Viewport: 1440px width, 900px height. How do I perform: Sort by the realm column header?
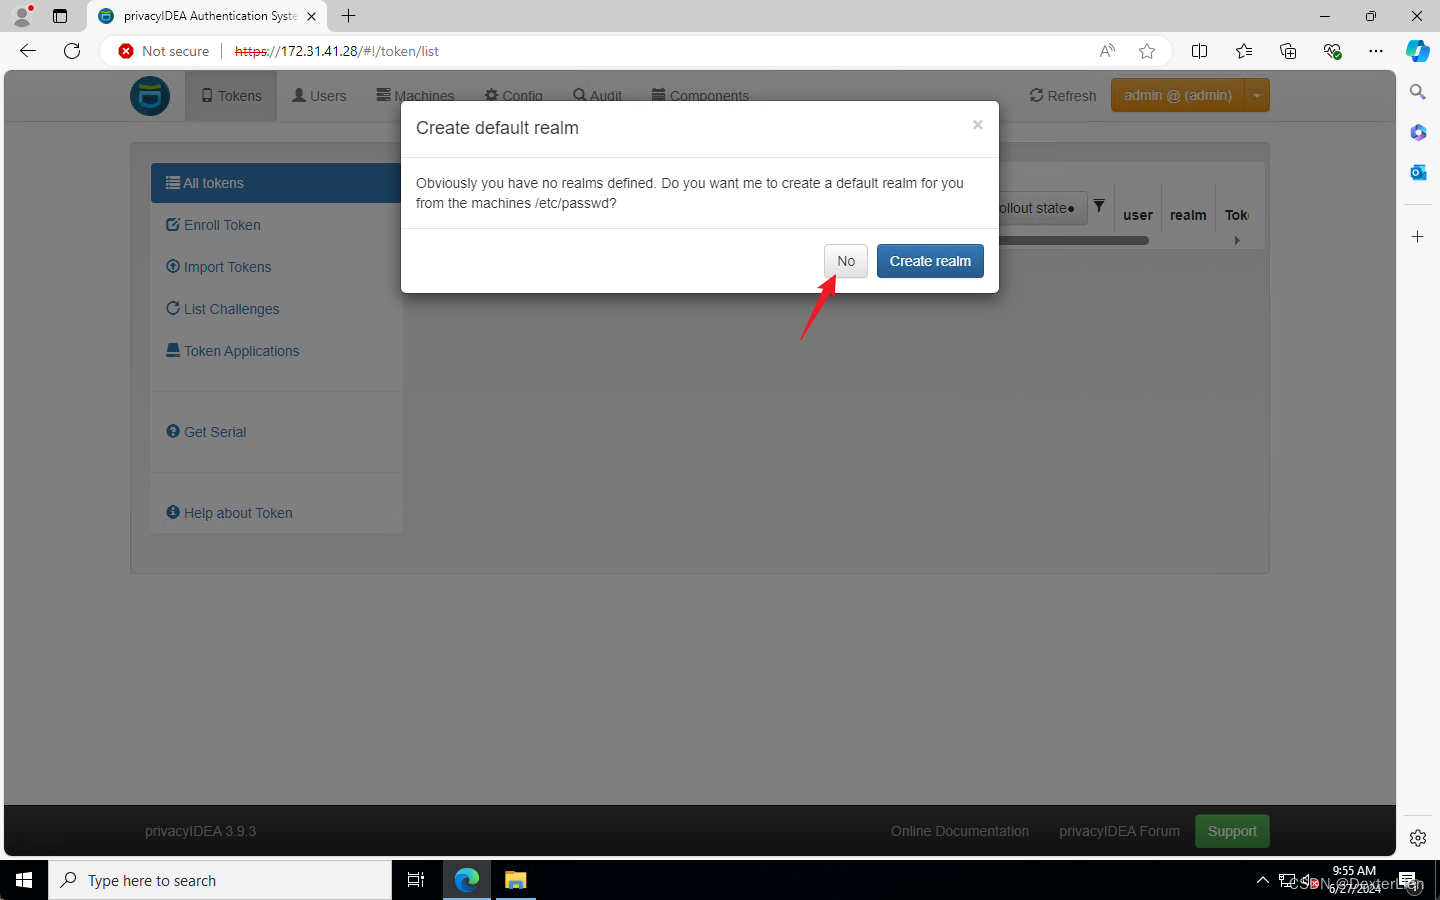[1188, 215]
